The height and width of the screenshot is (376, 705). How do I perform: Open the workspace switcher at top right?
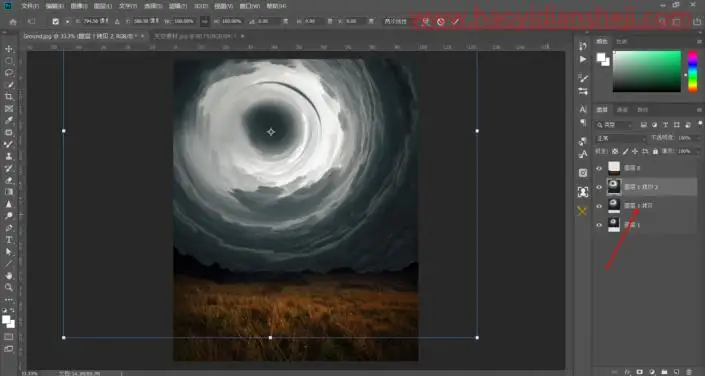[x=677, y=21]
